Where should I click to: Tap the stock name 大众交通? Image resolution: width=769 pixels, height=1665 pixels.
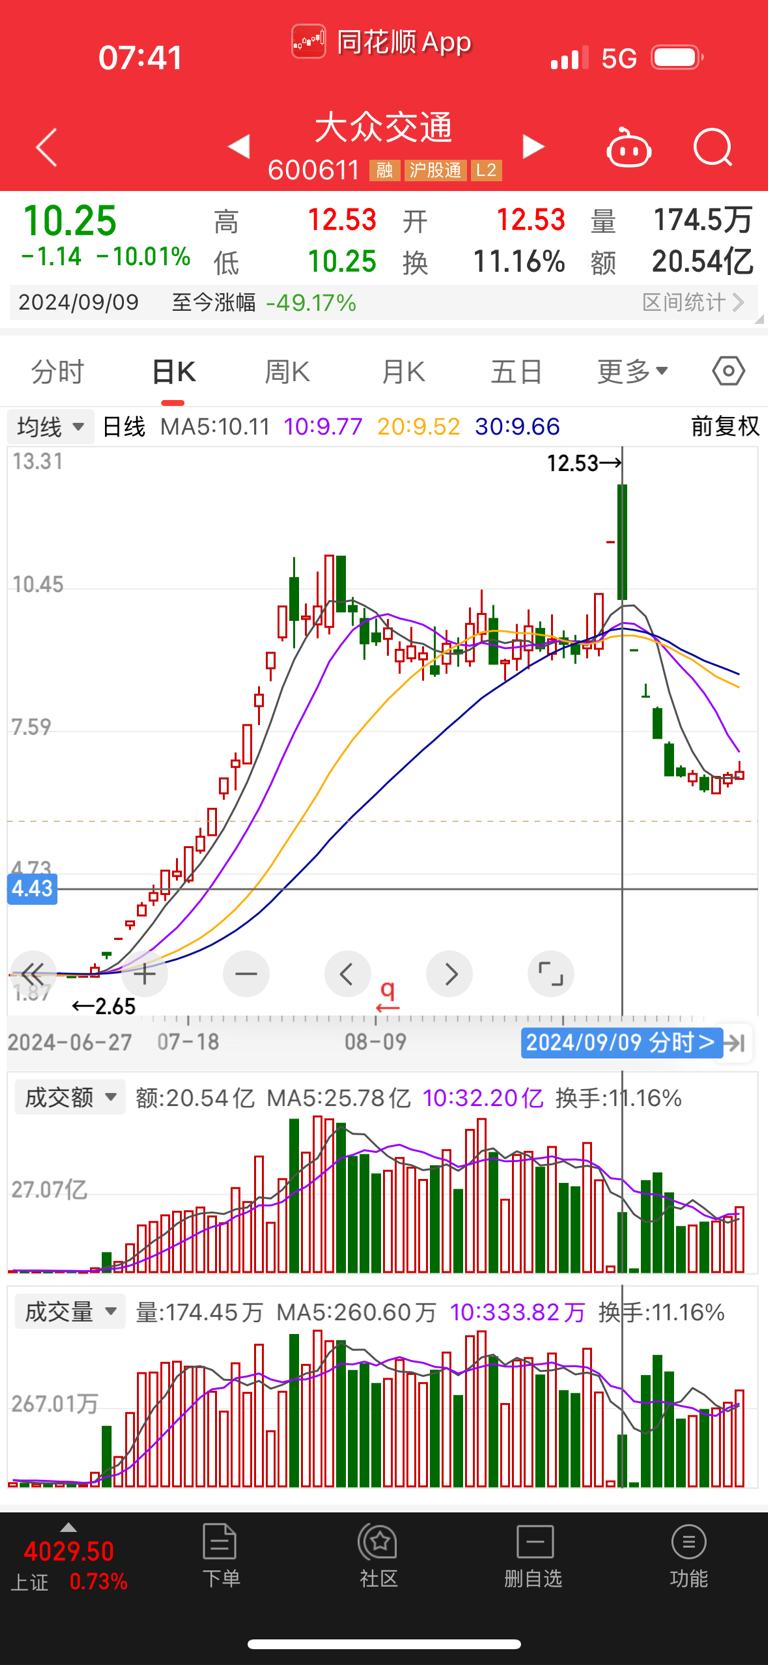[x=384, y=127]
